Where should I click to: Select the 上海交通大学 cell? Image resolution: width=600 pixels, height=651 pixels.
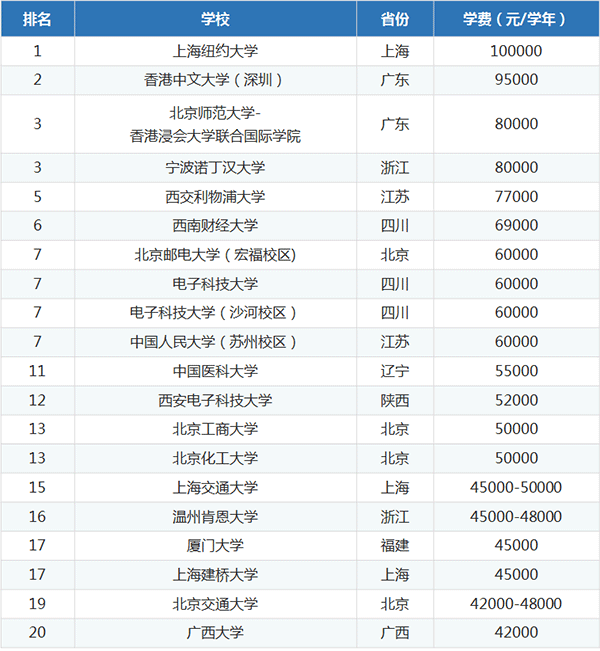(215, 487)
